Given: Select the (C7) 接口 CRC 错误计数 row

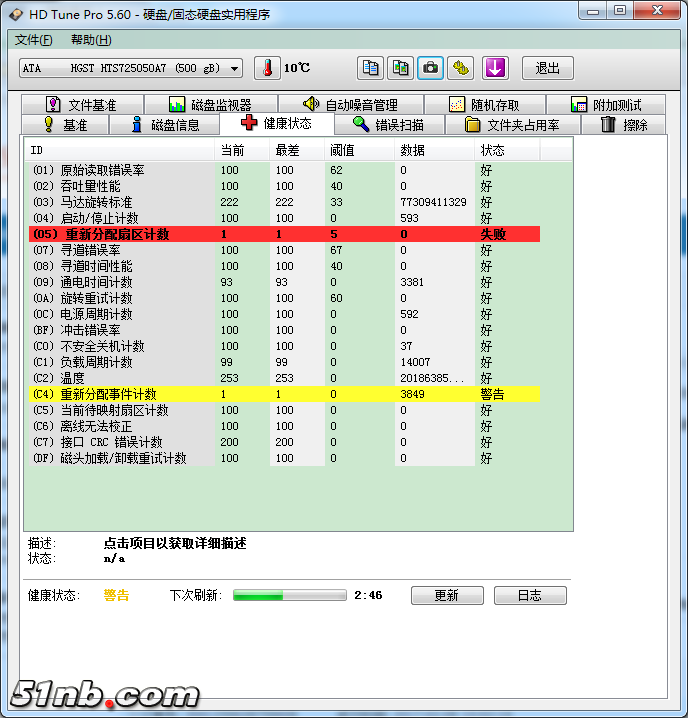Looking at the screenshot, I should (x=284, y=442).
